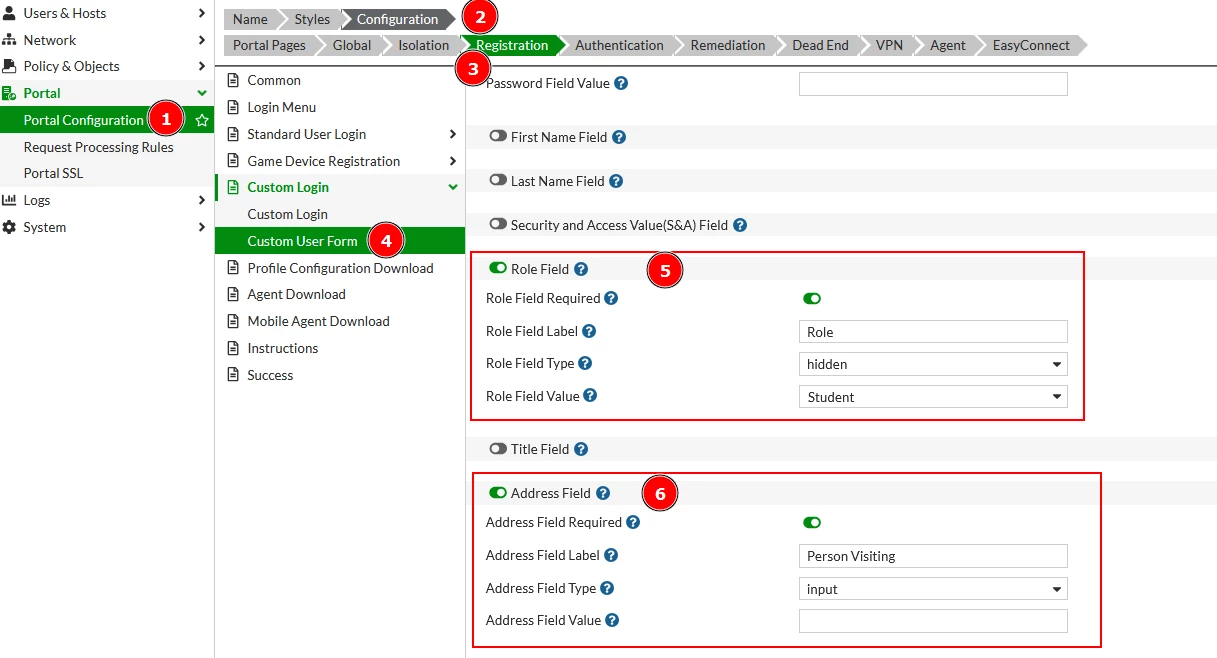The image size is (1217, 658).
Task: Click help icon beside Role Field toggle
Action: pyautogui.click(x=581, y=269)
